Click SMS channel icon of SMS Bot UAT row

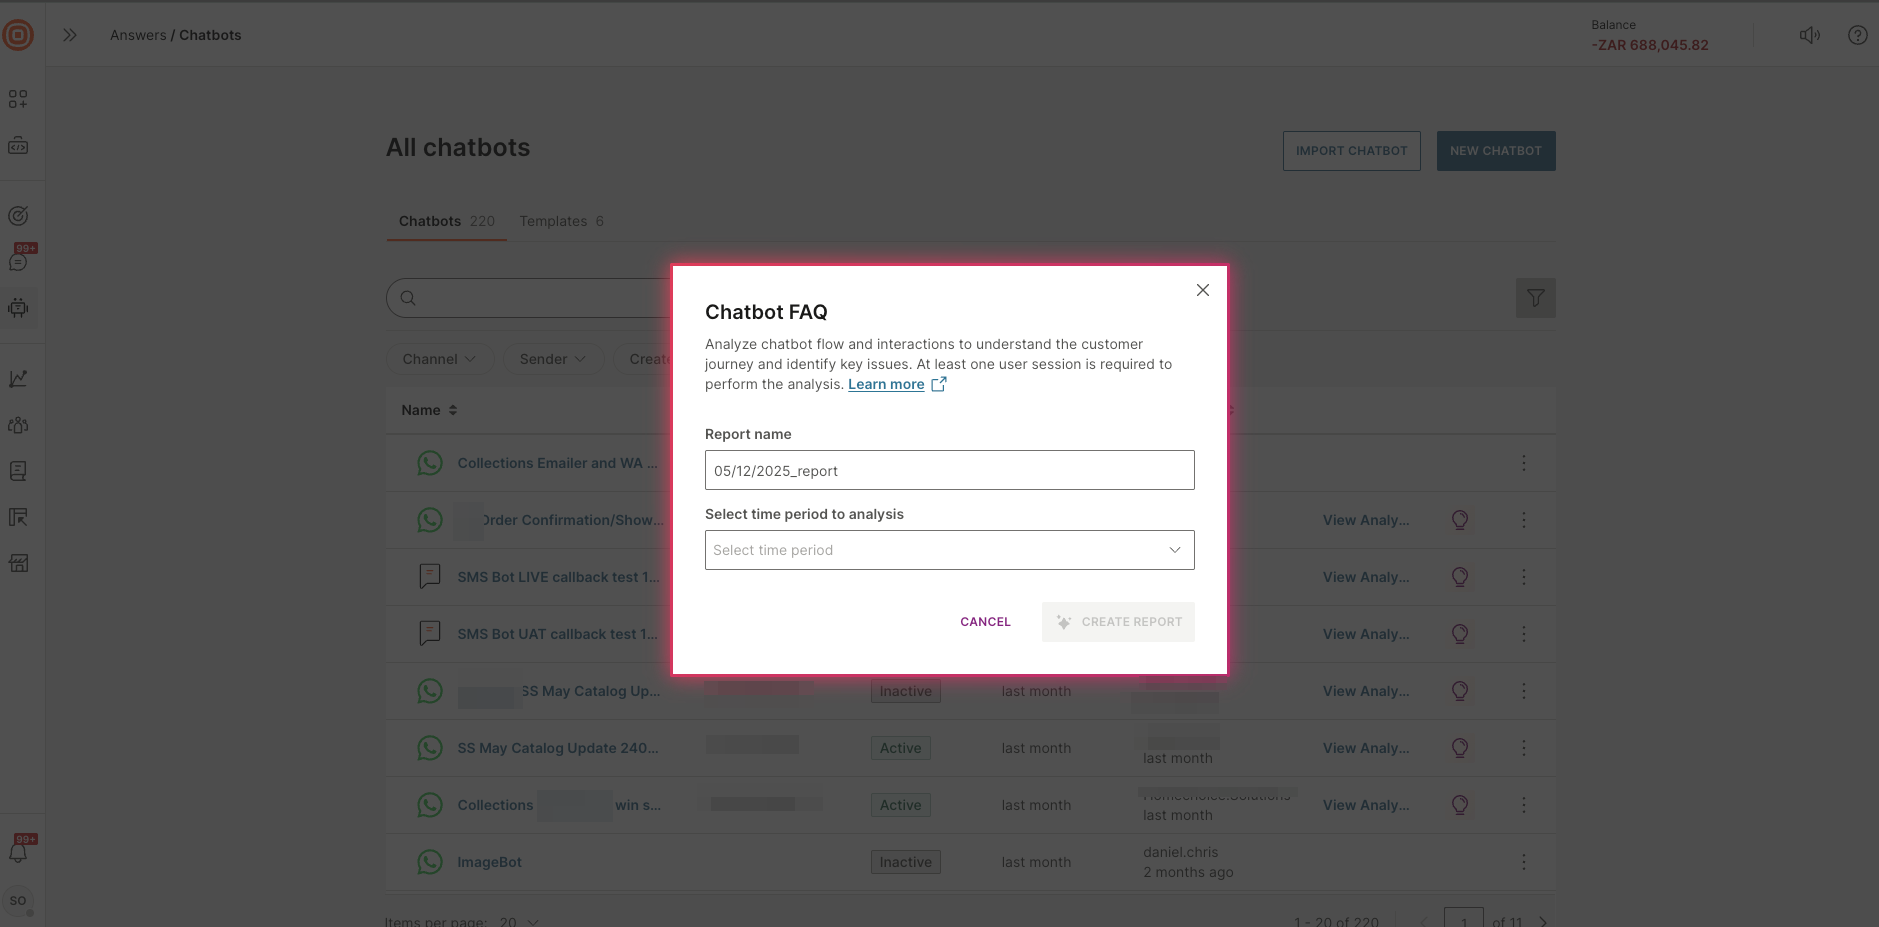(429, 634)
